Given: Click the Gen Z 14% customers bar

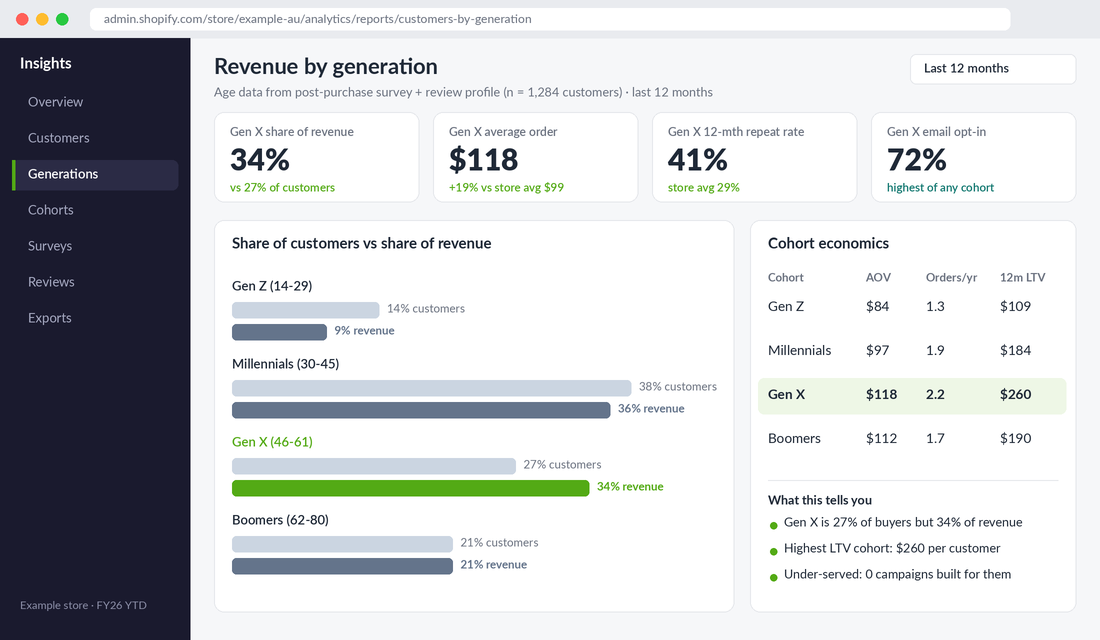Looking at the screenshot, I should pyautogui.click(x=305, y=309).
